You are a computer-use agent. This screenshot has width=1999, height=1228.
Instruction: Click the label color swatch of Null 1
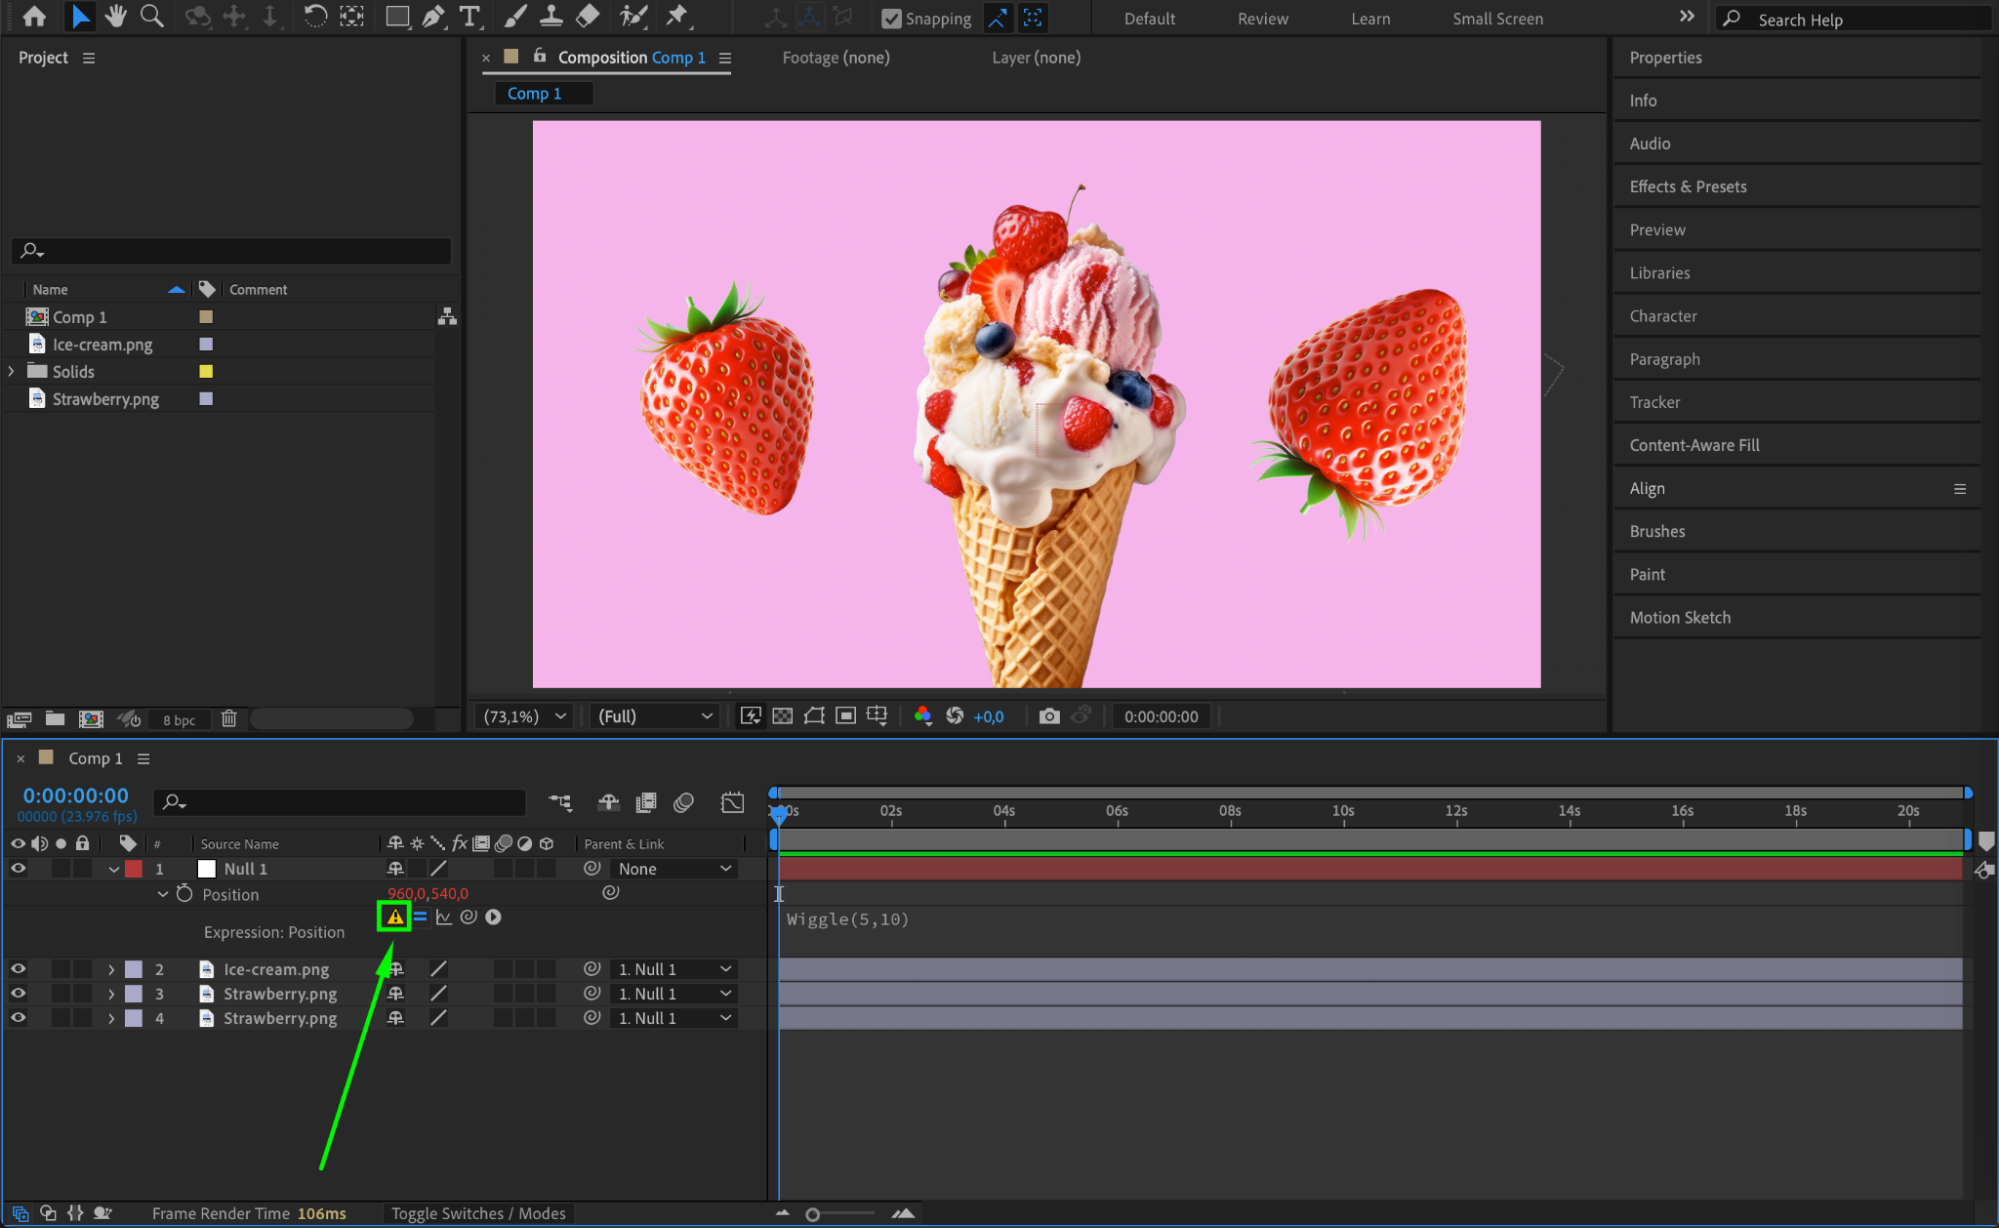point(133,869)
